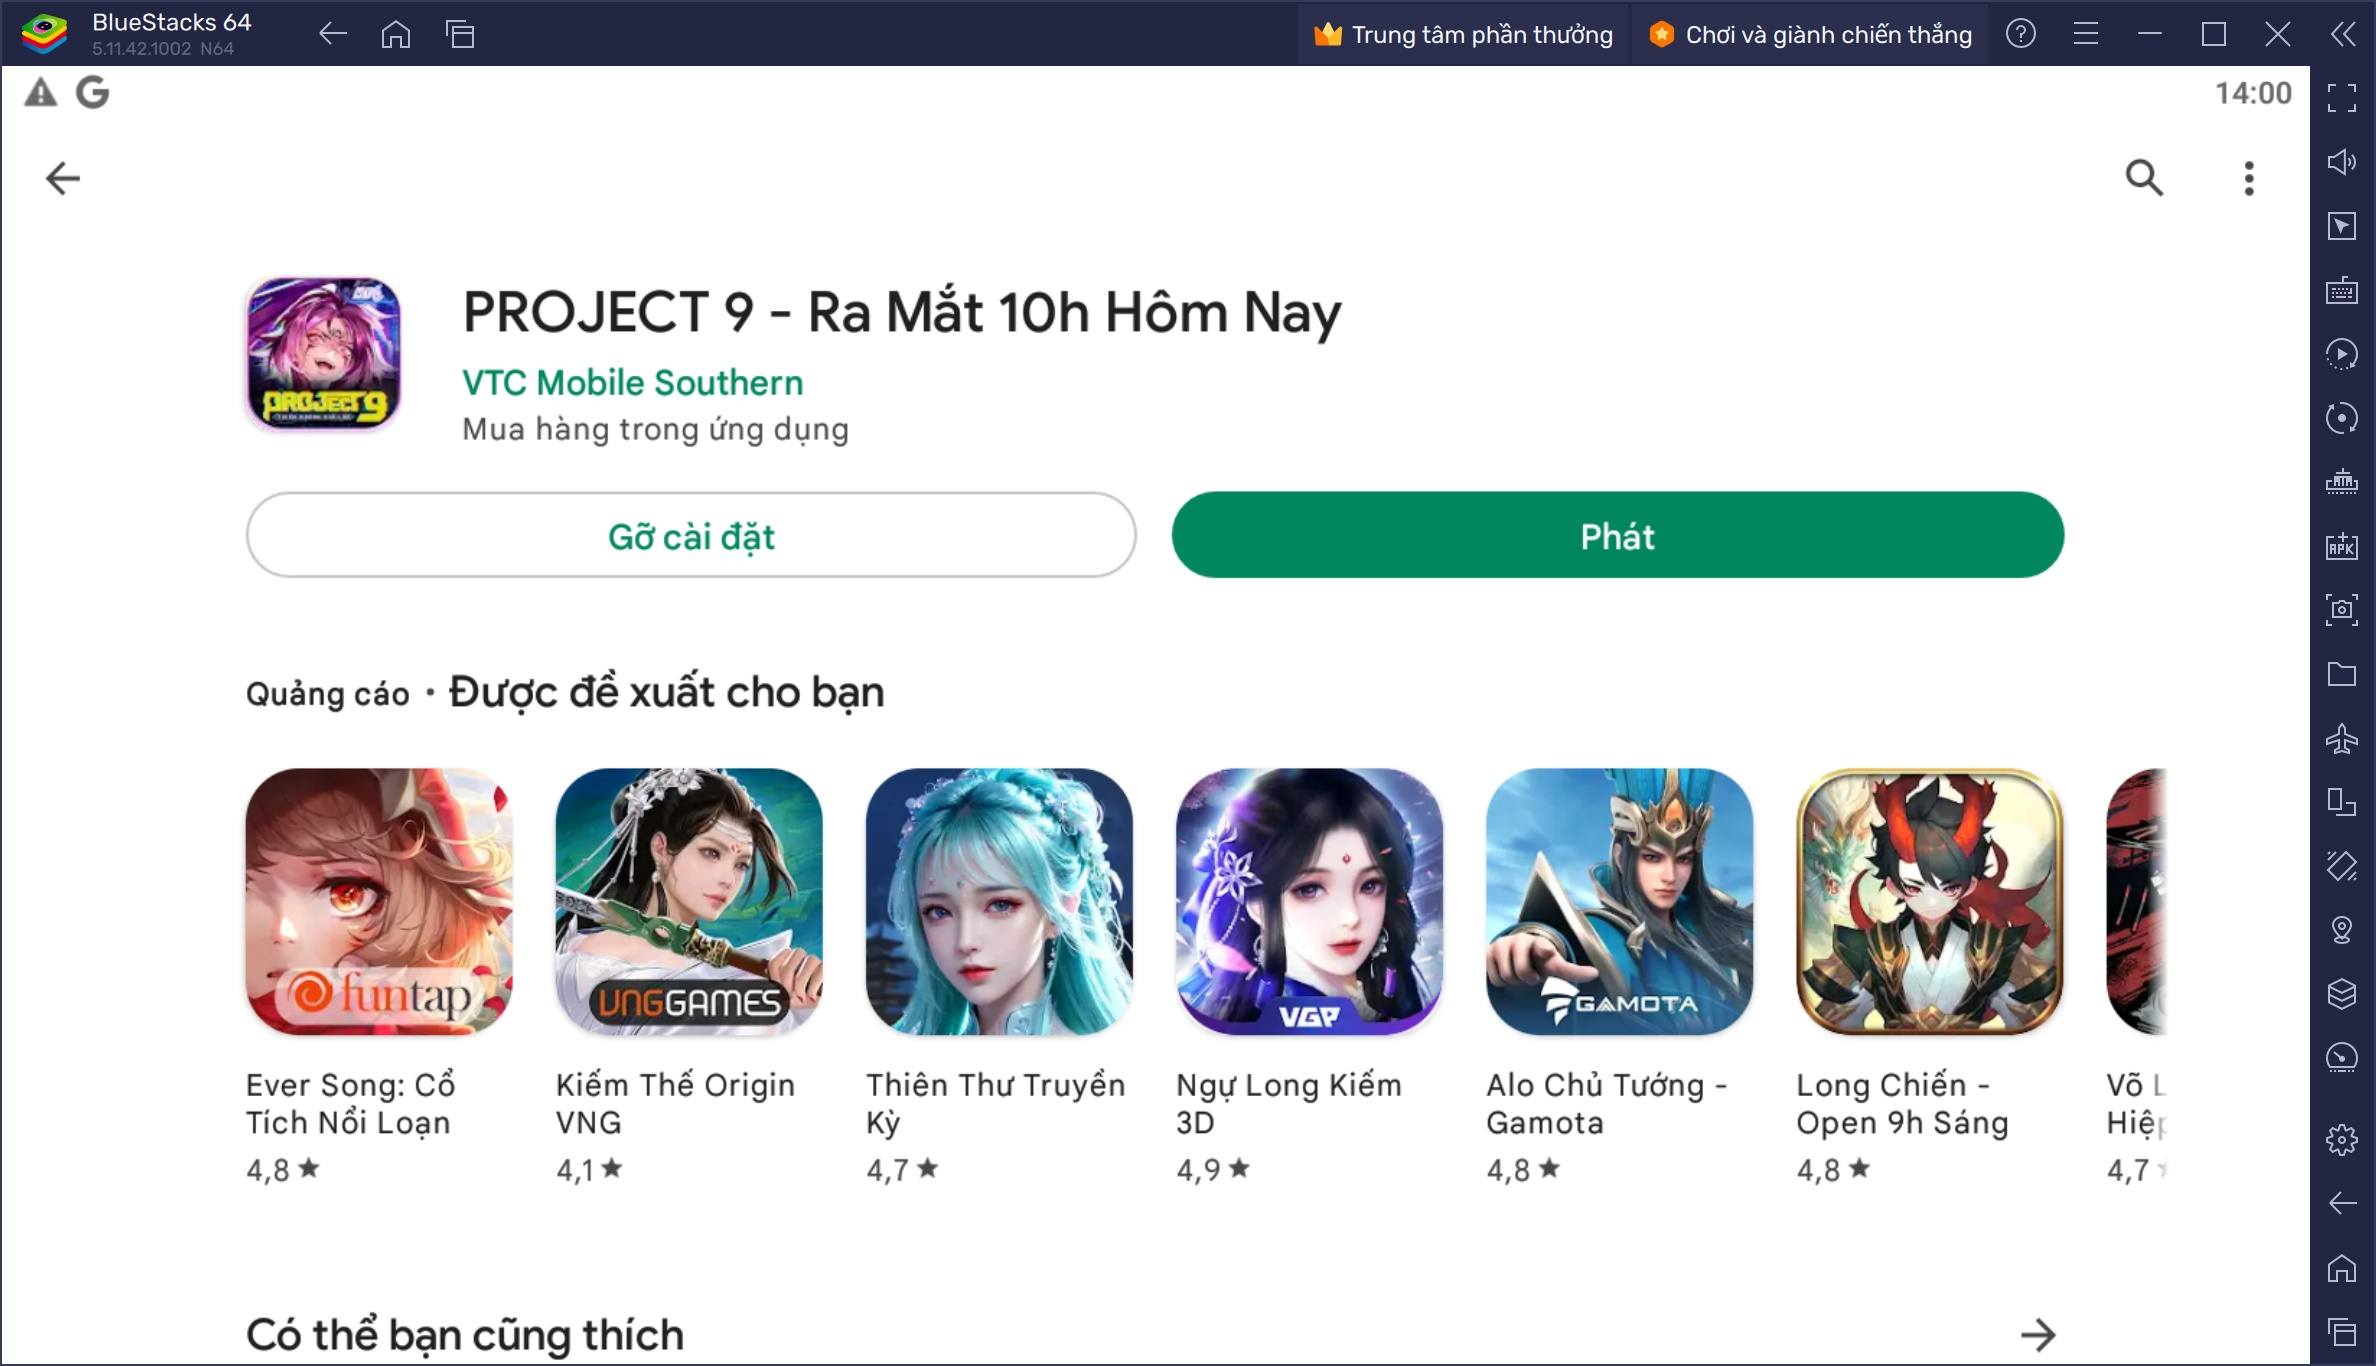Toggle fullscreen mode in the sidebar
The width and height of the screenshot is (2376, 1366).
point(2341,98)
